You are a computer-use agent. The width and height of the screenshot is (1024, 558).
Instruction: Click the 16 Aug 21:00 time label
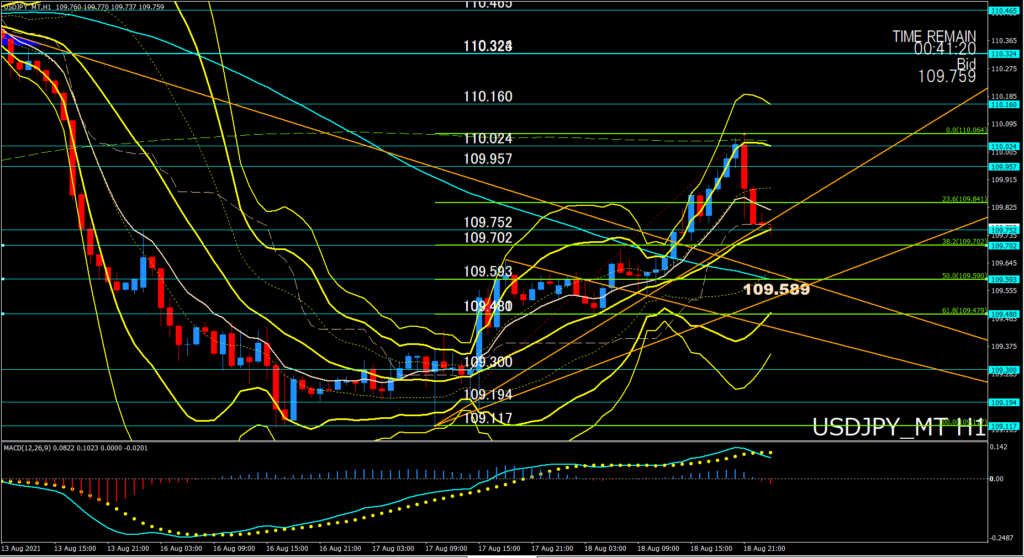(x=340, y=549)
